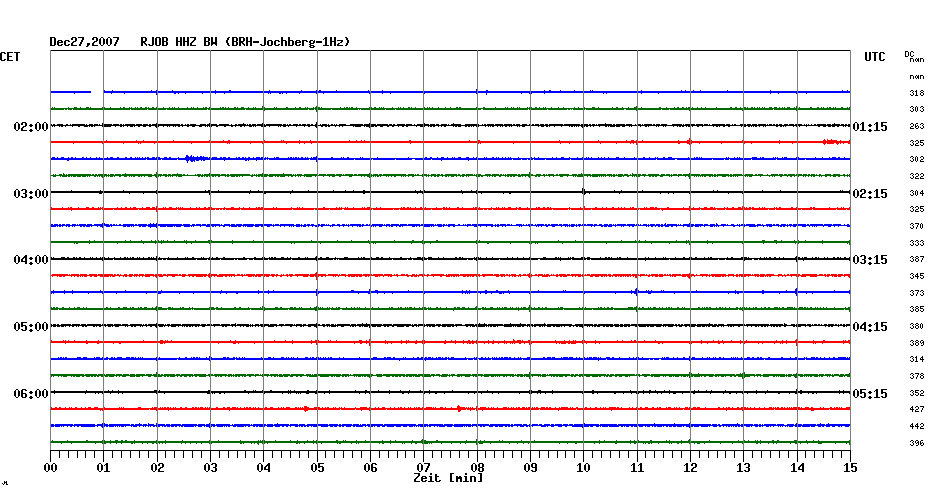
Task: Select DC value "314"
Action: (917, 359)
